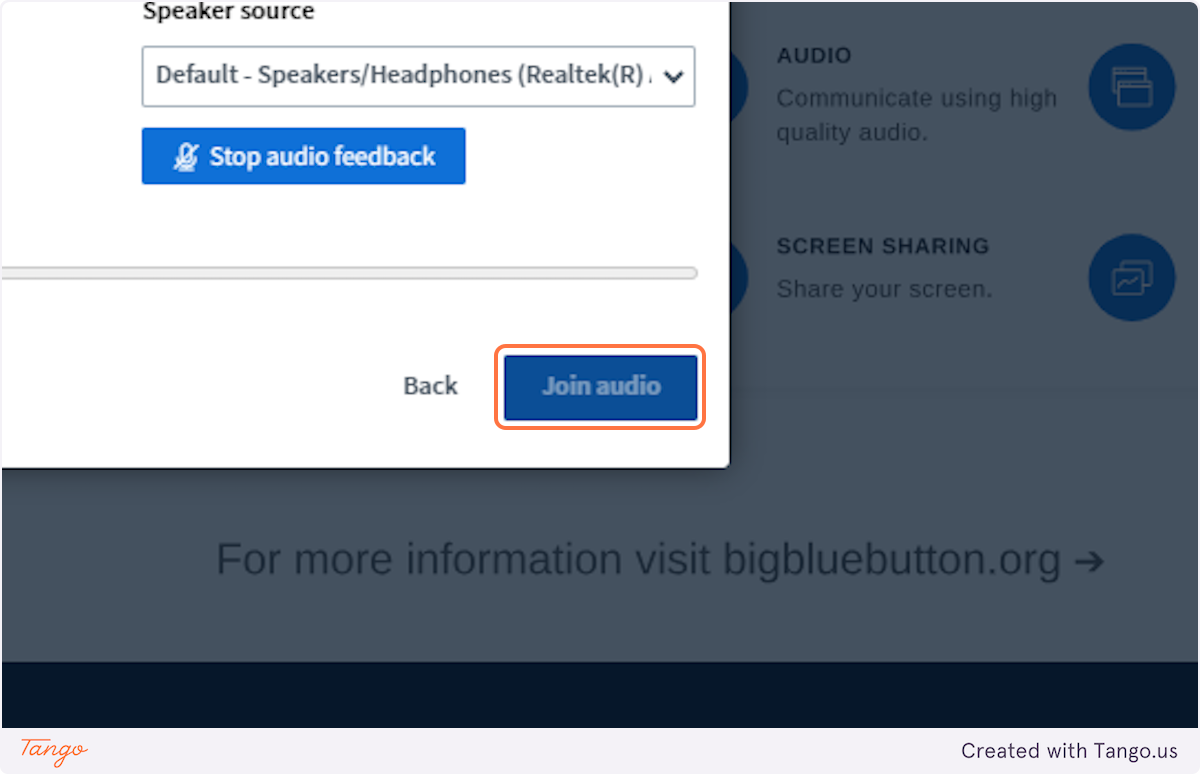This screenshot has width=1200, height=774.
Task: Click the partially hidden circle left of SCREEN SHARING
Action: click(739, 277)
